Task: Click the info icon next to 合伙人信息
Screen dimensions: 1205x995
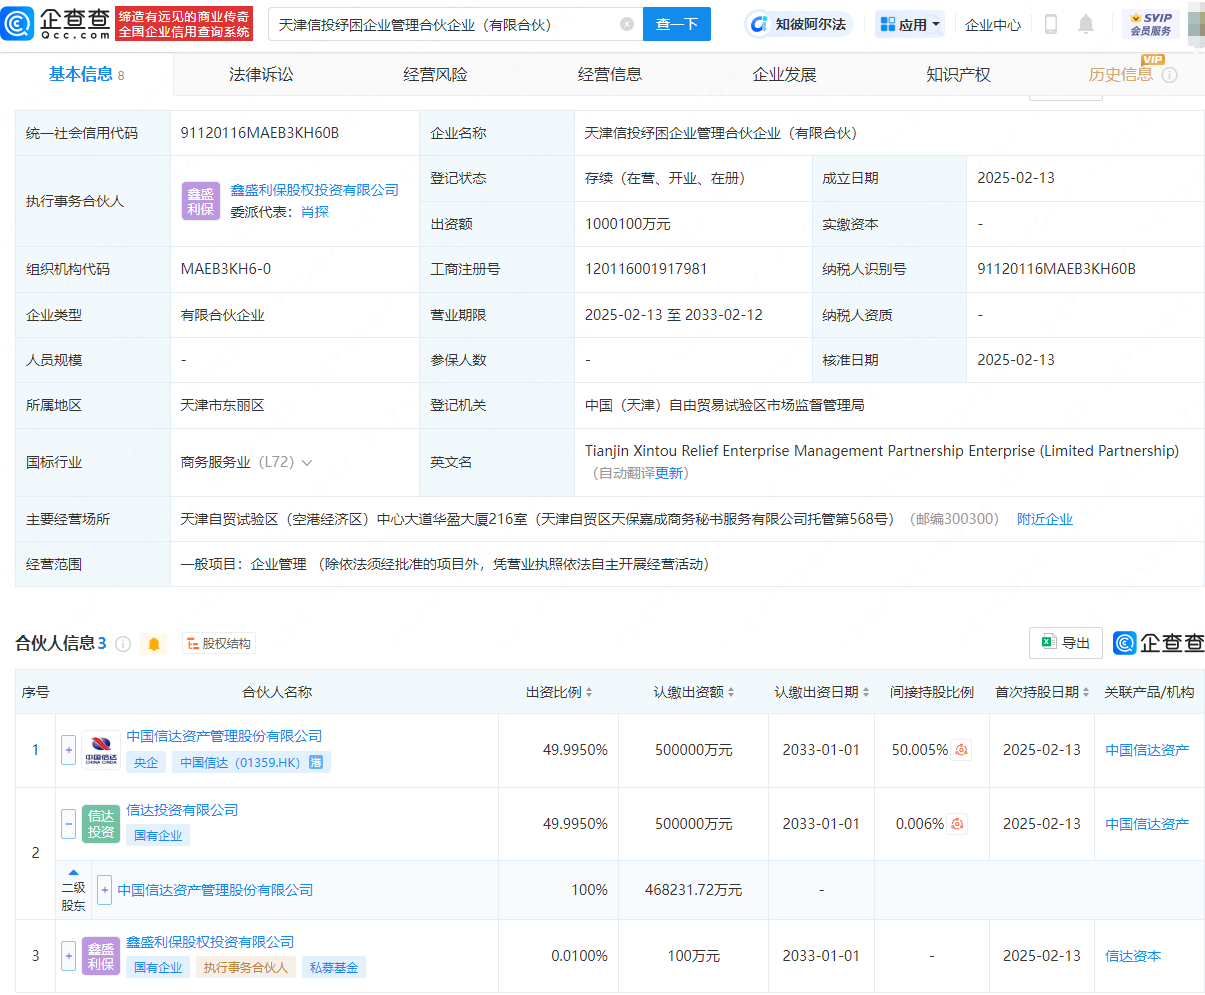Action: (123, 644)
